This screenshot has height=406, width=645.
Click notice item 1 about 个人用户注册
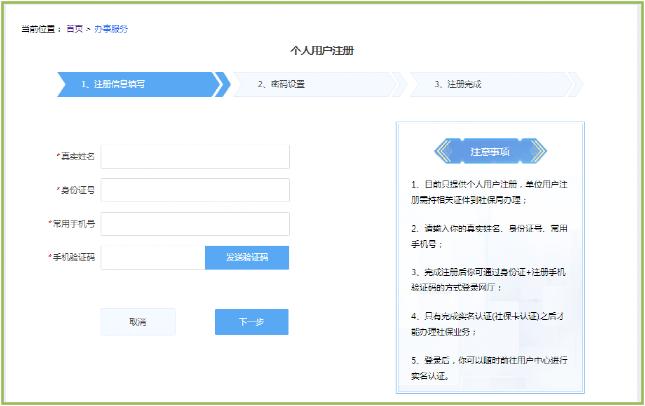tap(490, 192)
